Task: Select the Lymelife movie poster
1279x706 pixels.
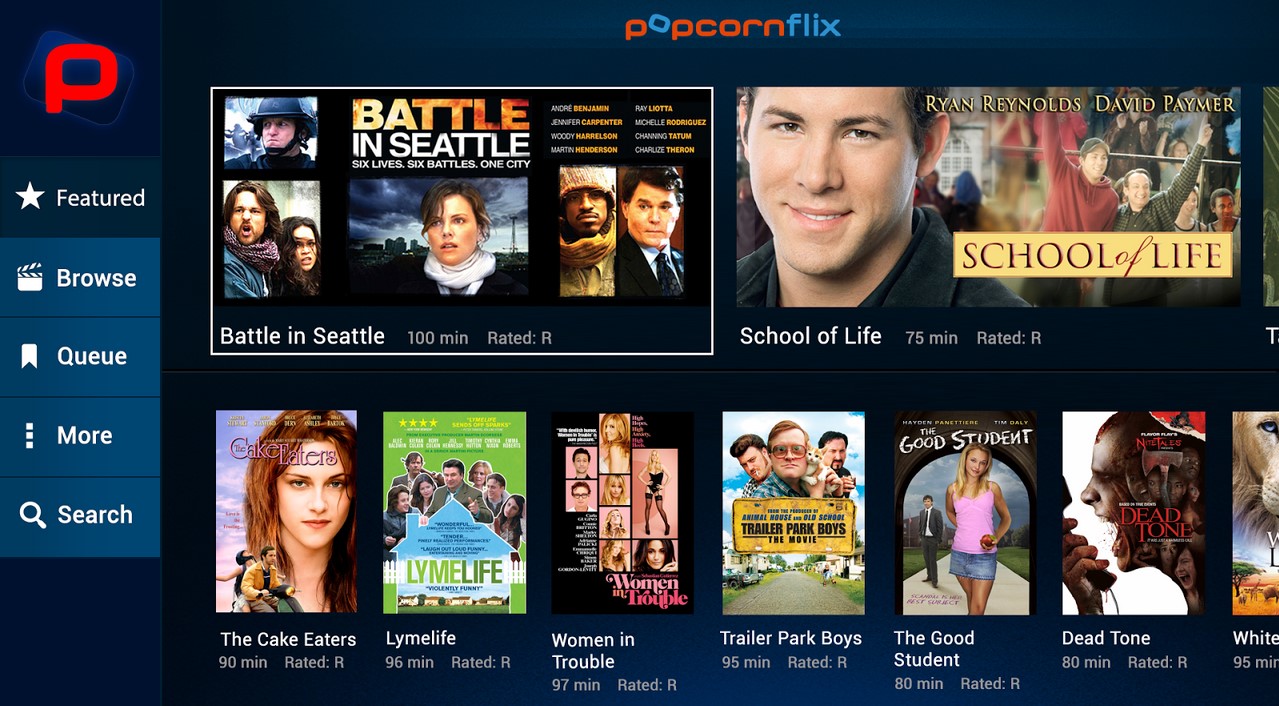Action: pos(454,512)
